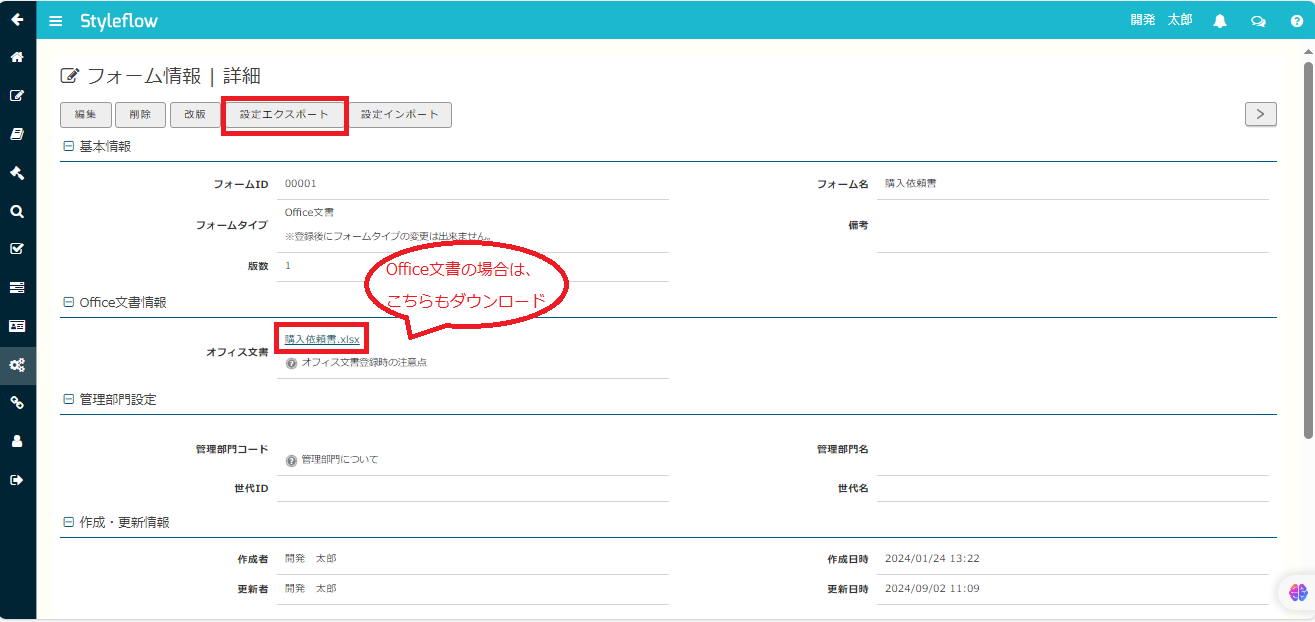
Task: Open the hamburger menu beside Styleflow
Action: tap(56, 21)
